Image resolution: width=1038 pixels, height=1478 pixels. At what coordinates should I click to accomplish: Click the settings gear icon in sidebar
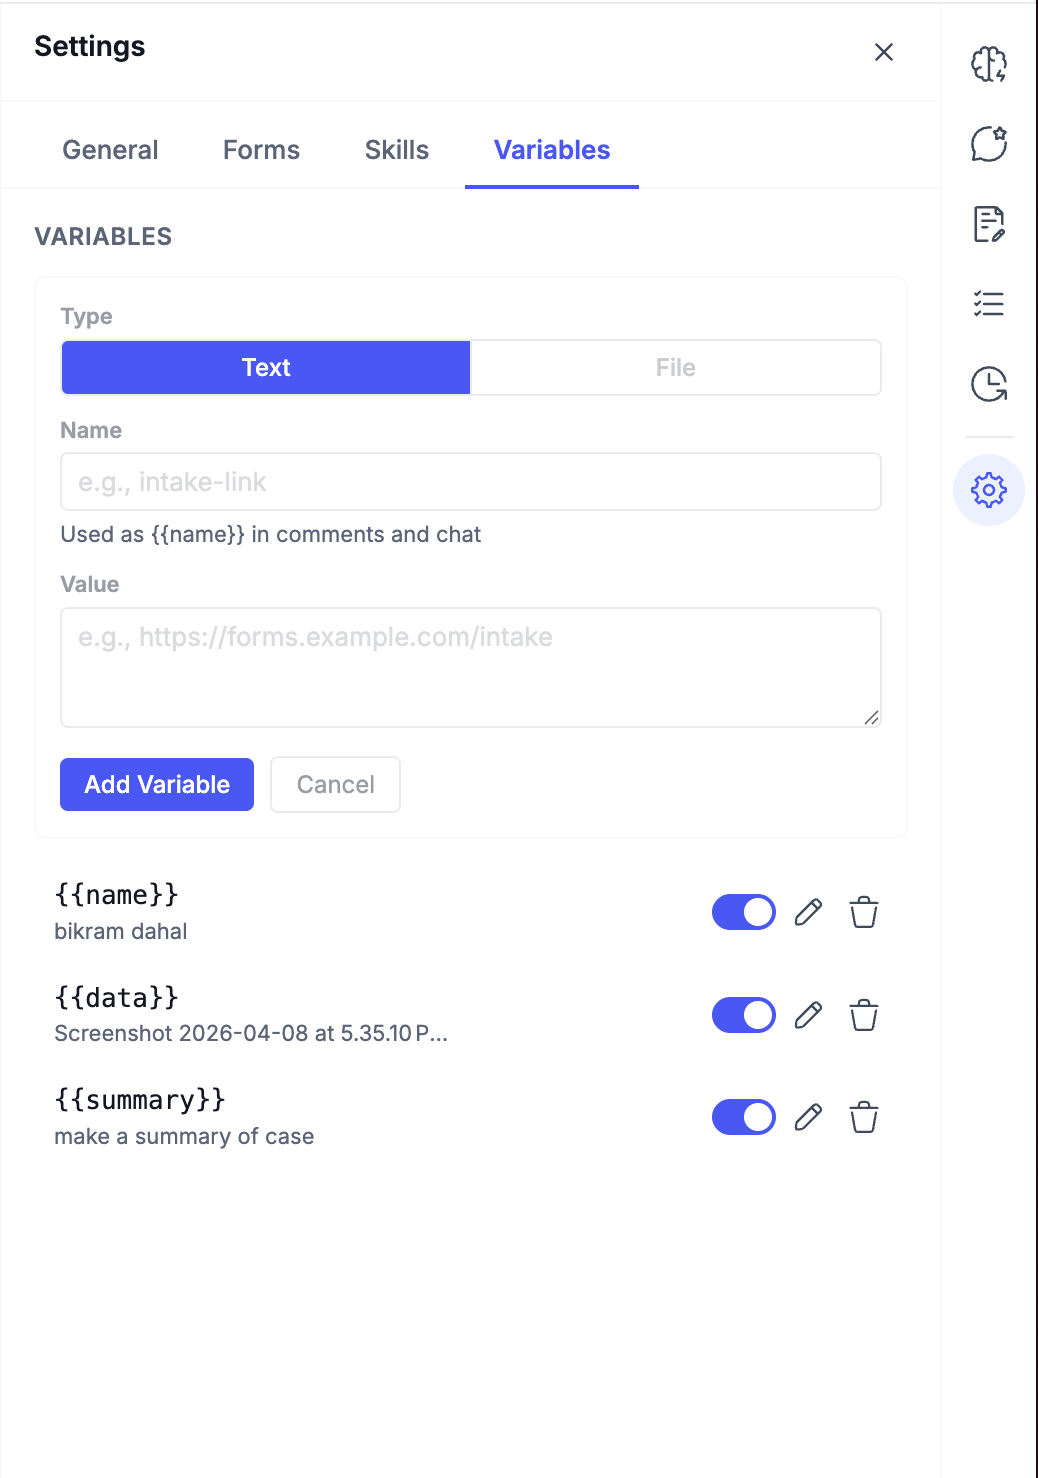[x=988, y=490]
